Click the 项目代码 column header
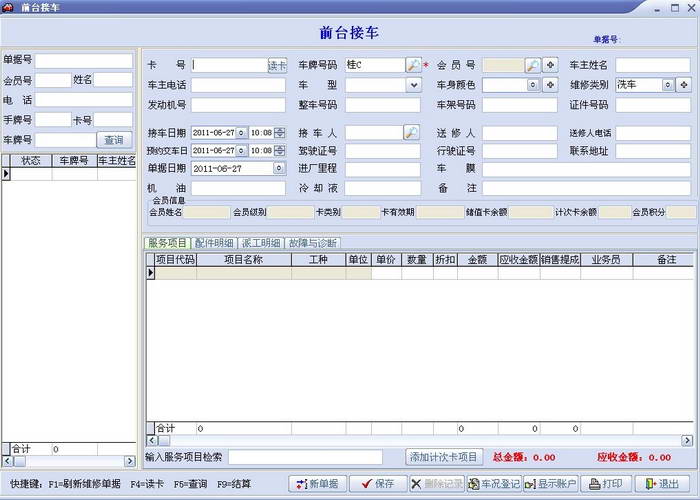Image resolution: width=700 pixels, height=500 pixels. click(175, 260)
